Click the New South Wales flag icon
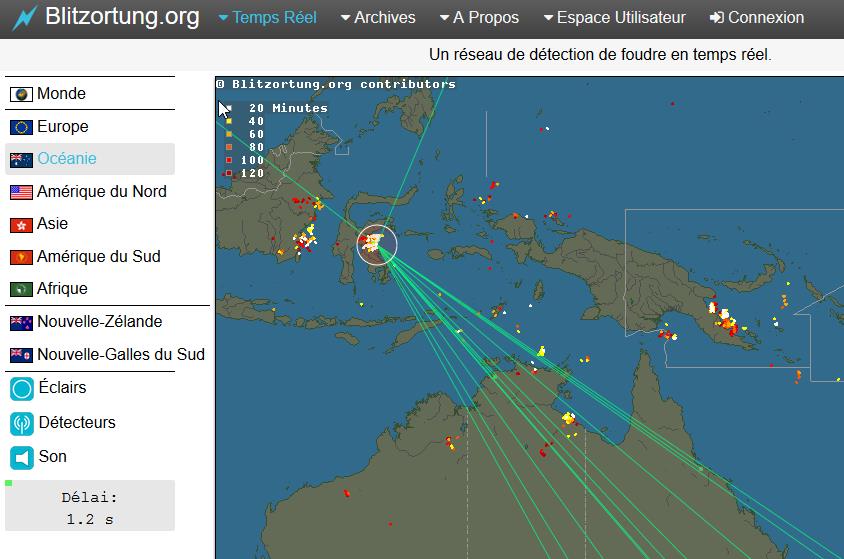844x559 pixels. [22, 355]
